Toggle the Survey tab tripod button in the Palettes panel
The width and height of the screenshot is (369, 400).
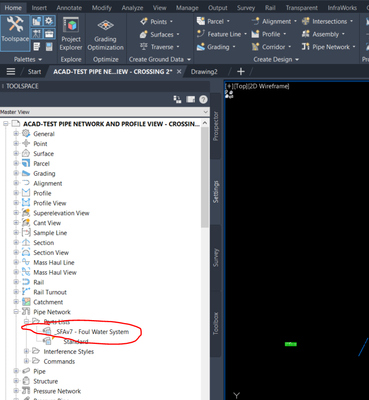(37, 34)
